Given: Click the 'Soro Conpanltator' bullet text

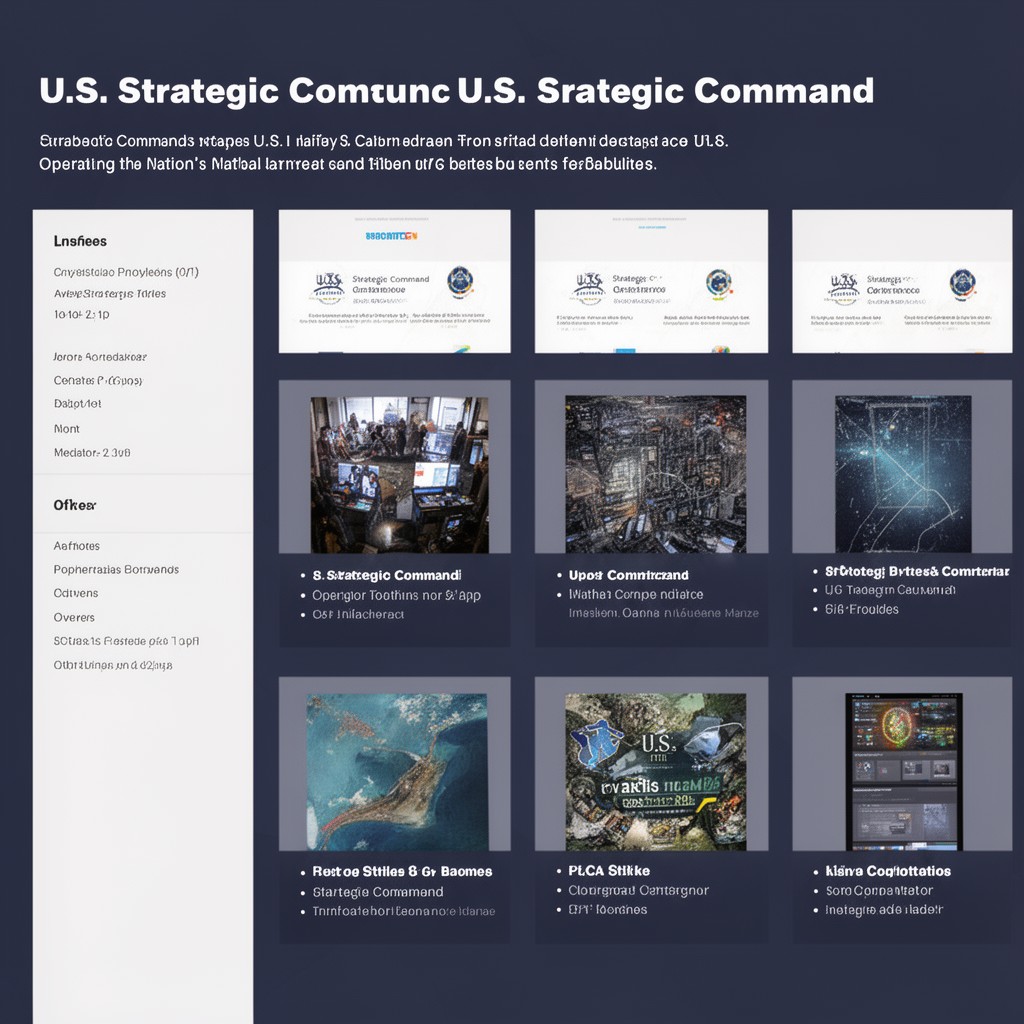Looking at the screenshot, I should tap(879, 891).
